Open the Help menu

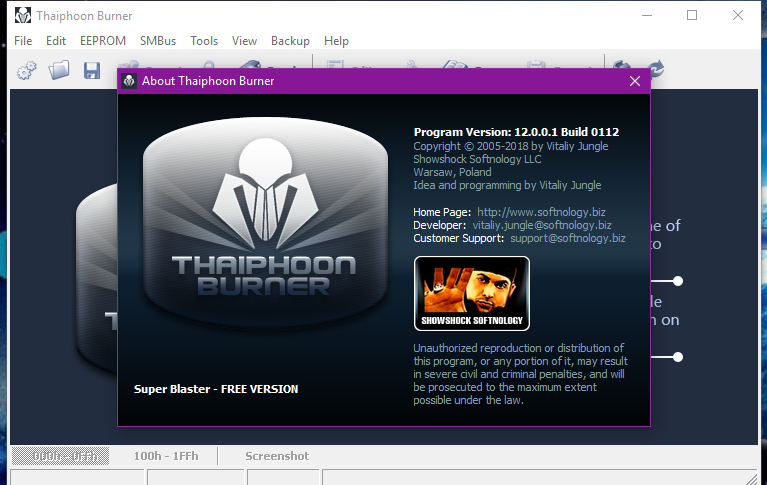336,41
